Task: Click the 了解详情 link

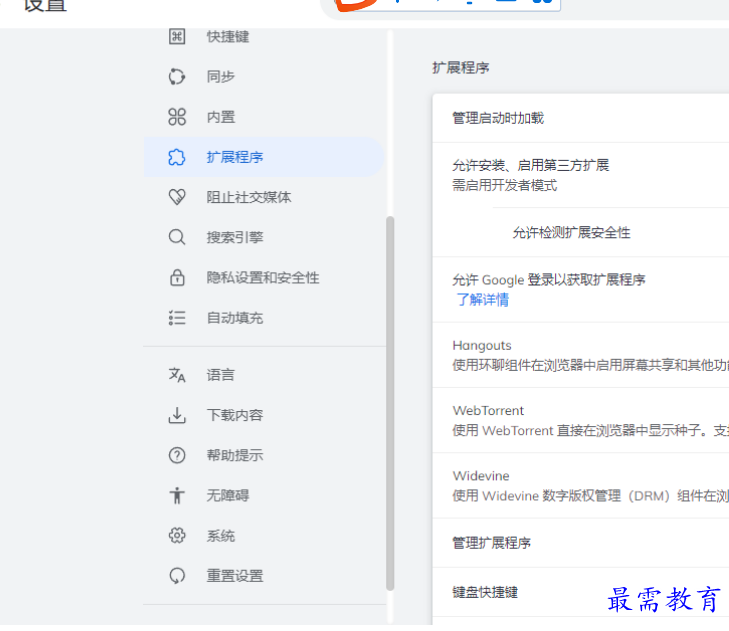Action: [x=482, y=300]
